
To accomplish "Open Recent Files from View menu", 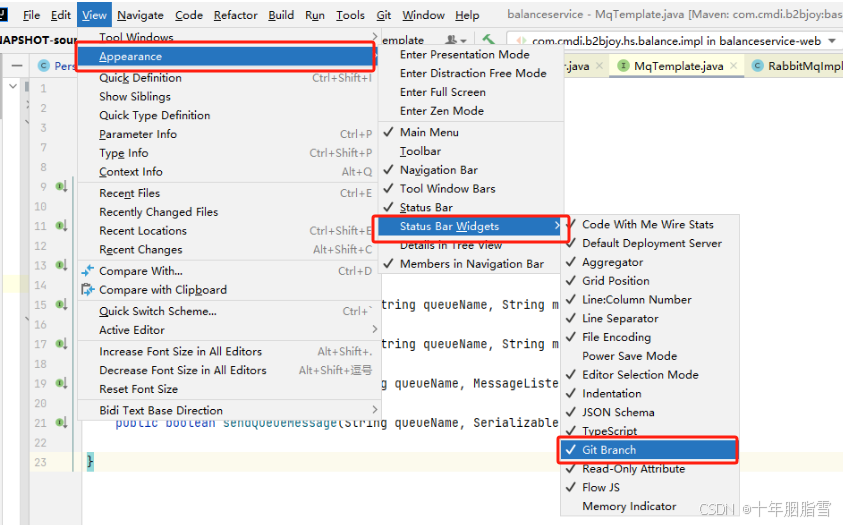I will [x=228, y=193].
